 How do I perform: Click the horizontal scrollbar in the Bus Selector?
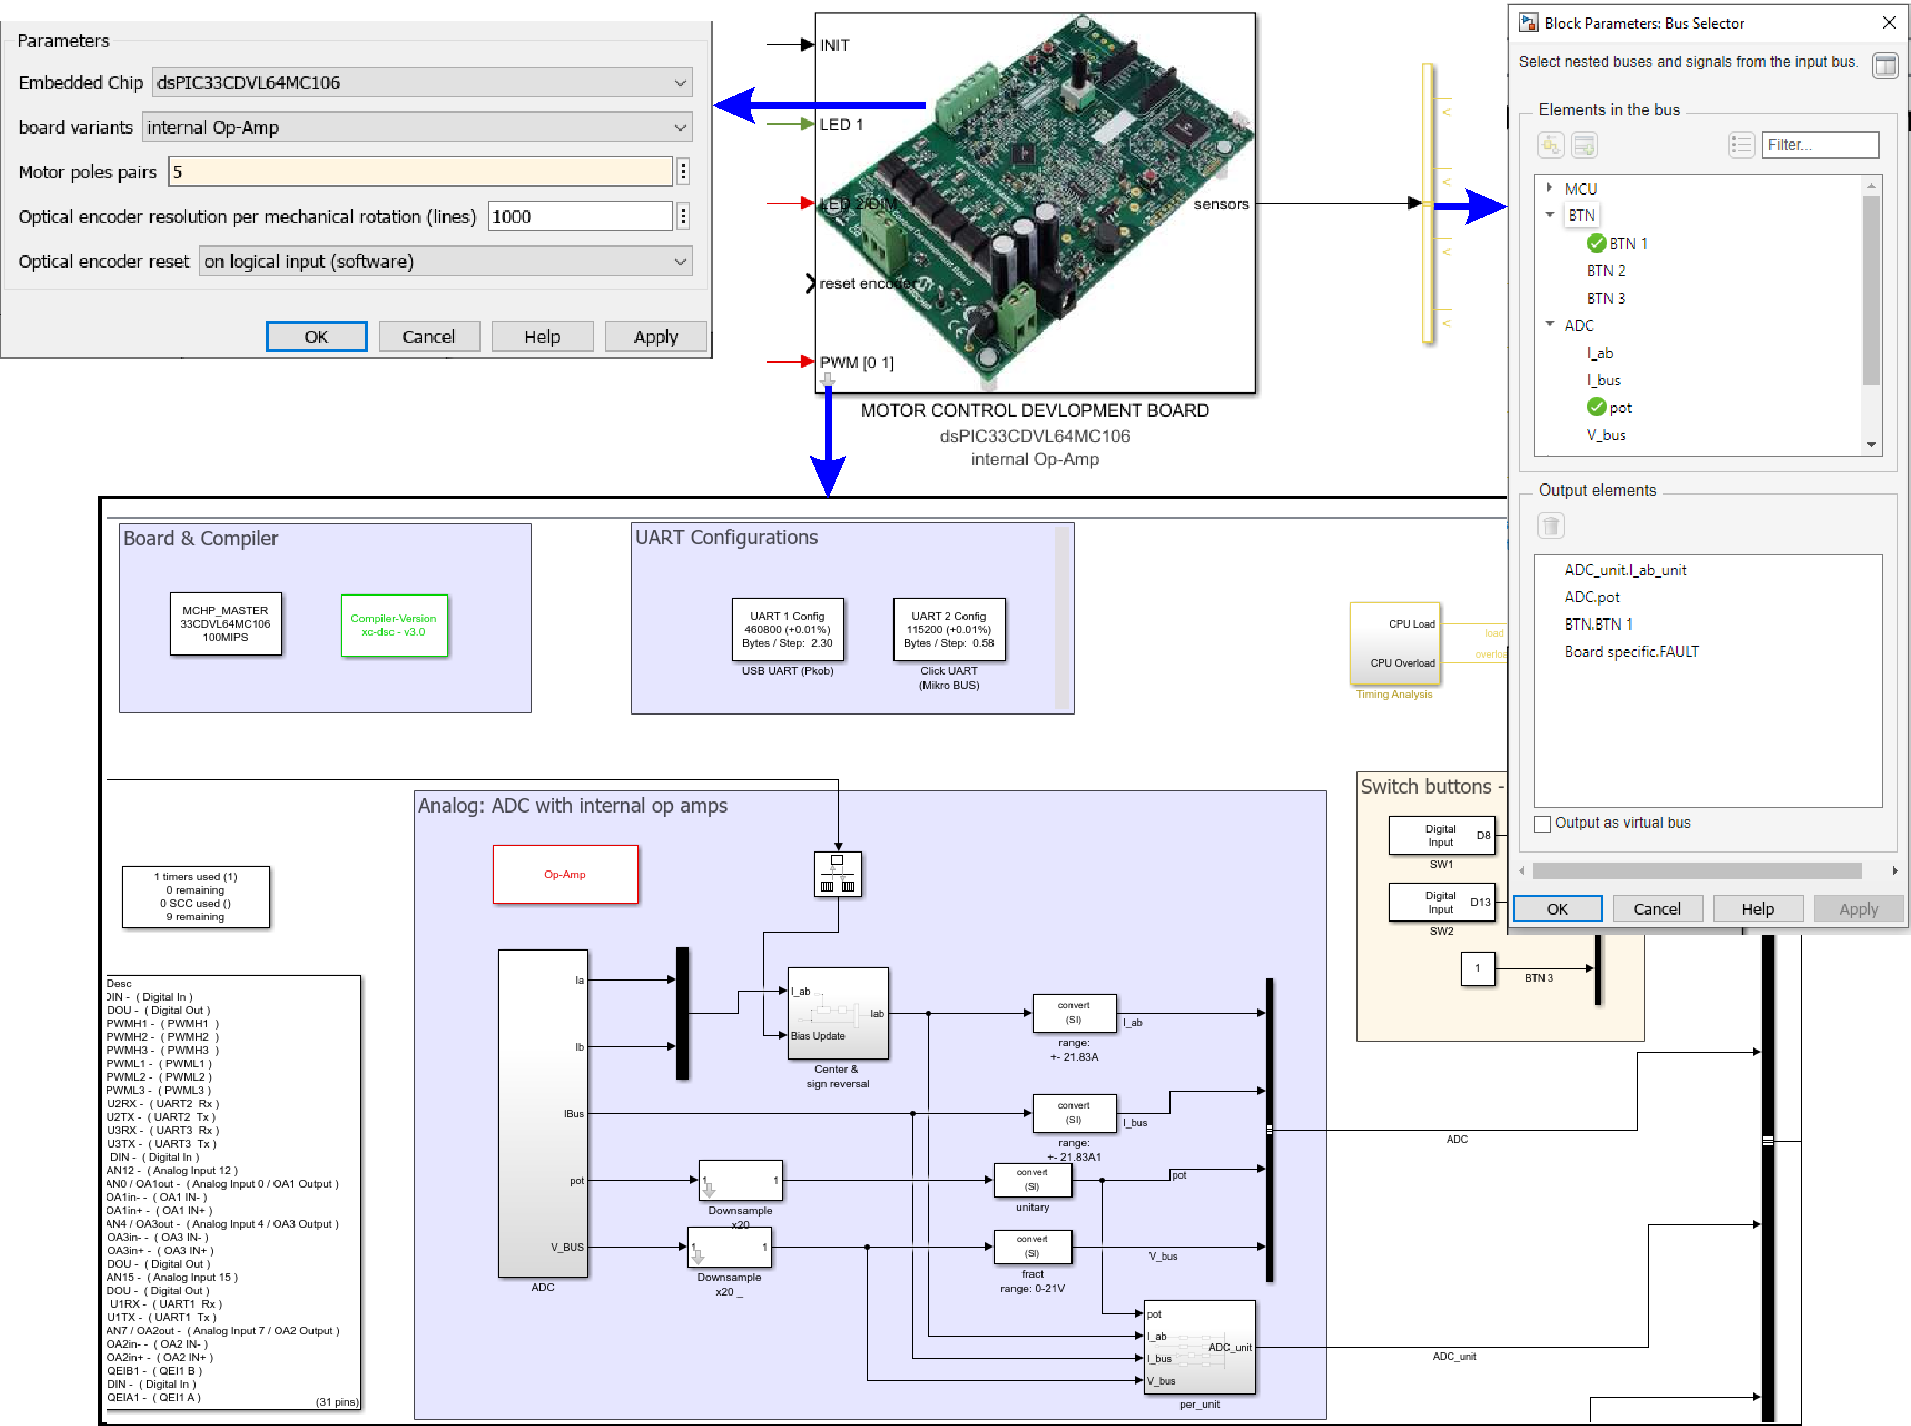[1696, 871]
